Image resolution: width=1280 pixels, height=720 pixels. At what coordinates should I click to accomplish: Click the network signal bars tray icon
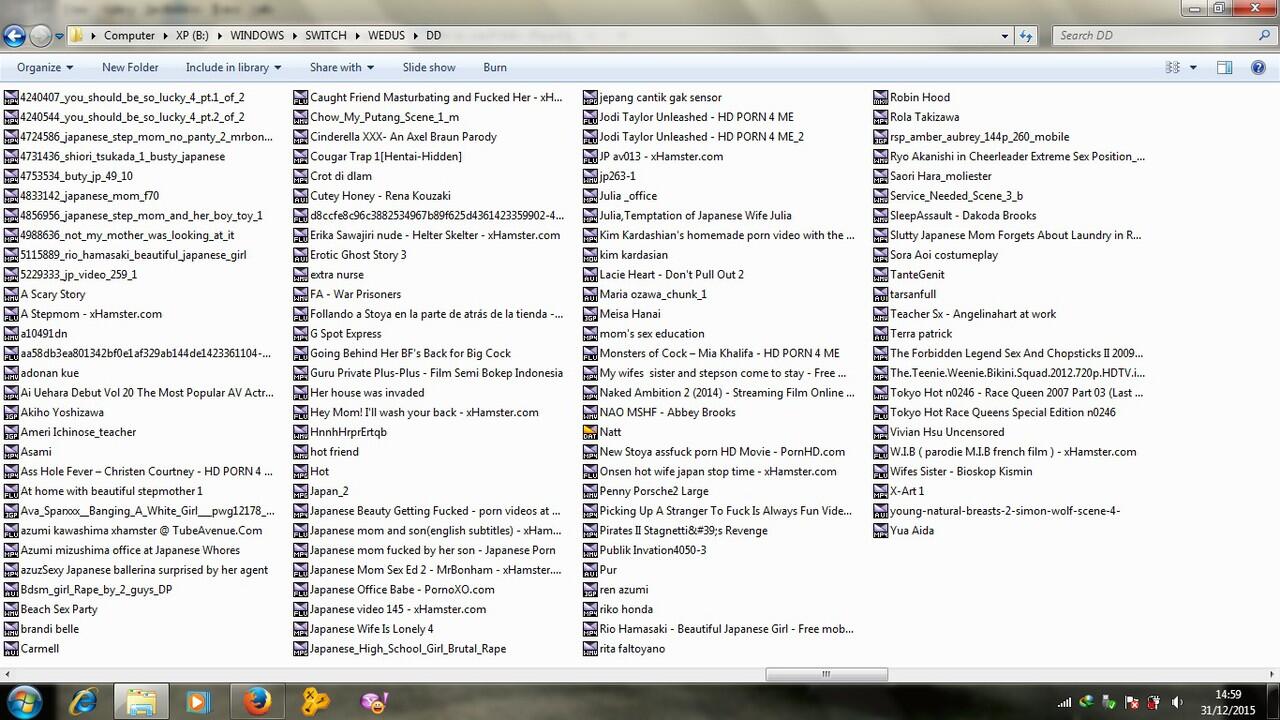pos(1064,702)
